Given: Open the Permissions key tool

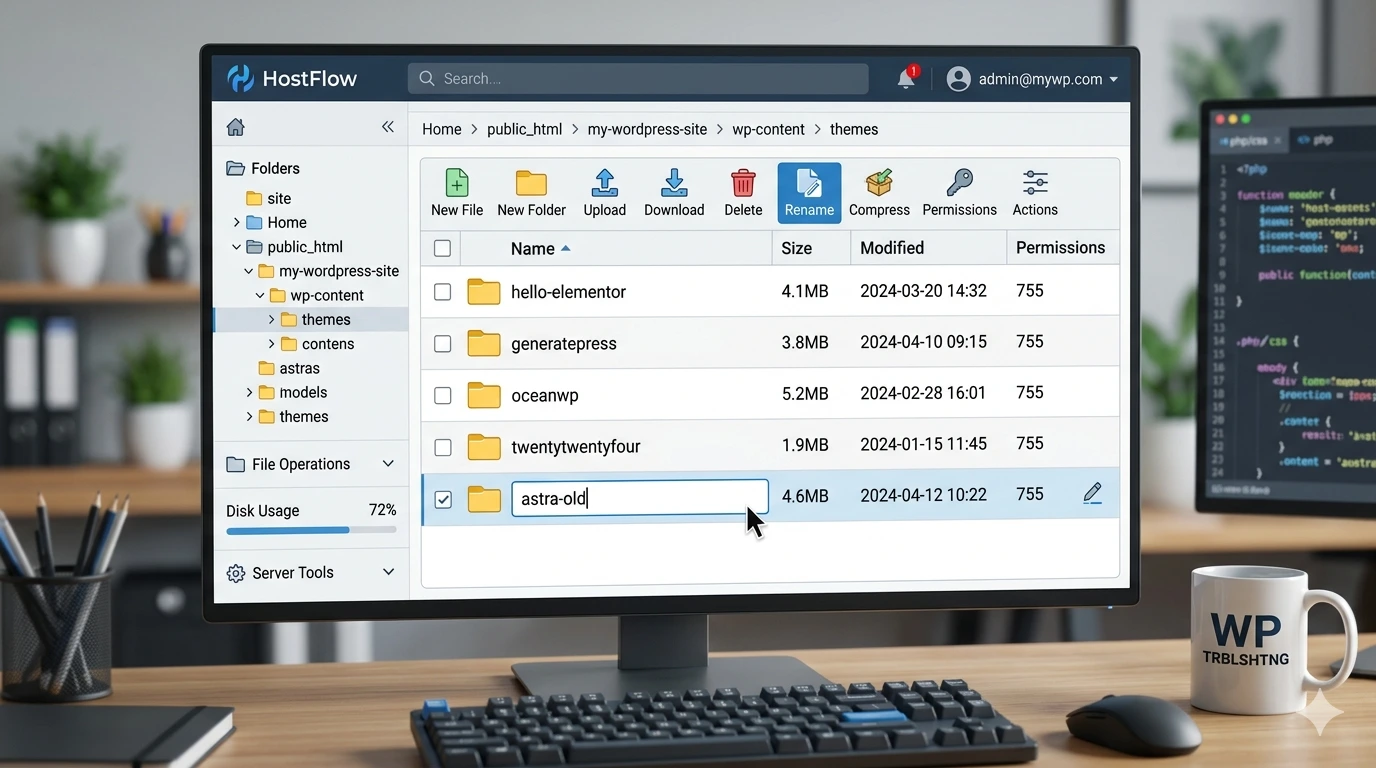Looking at the screenshot, I should coord(959,183).
